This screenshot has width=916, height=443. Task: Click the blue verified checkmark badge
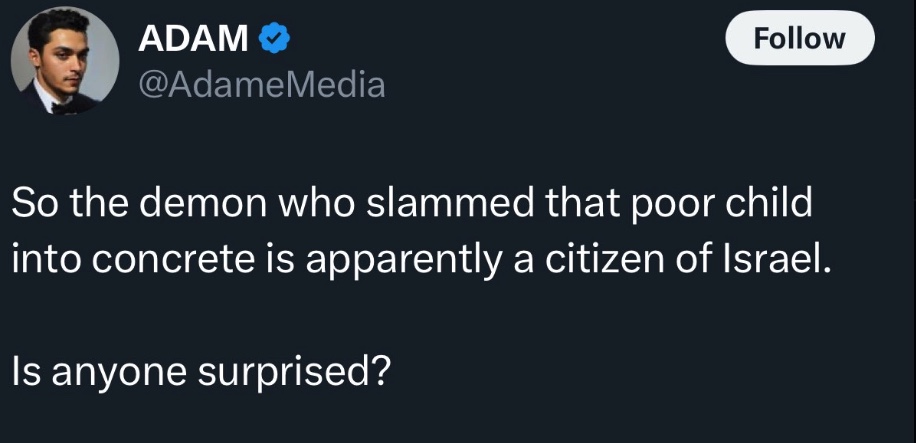click(273, 39)
